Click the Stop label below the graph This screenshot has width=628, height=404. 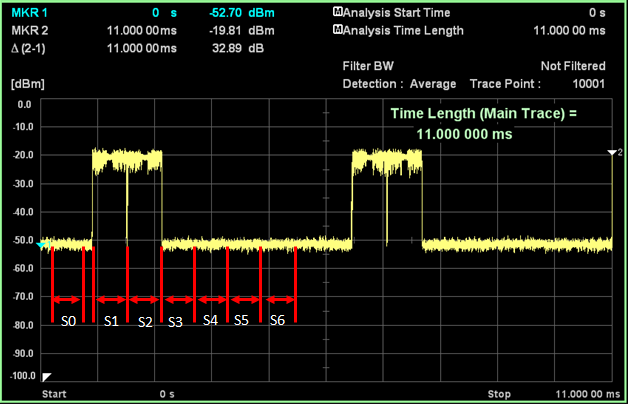pyautogui.click(x=499, y=394)
